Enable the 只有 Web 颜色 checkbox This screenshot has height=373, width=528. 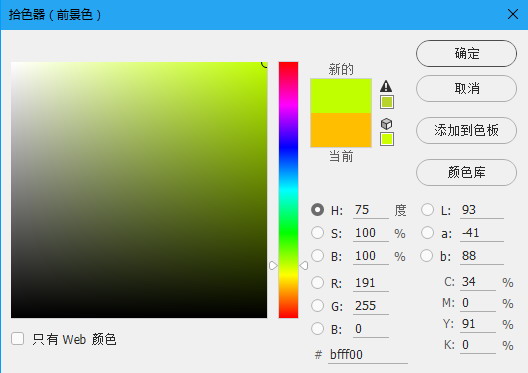click(18, 339)
